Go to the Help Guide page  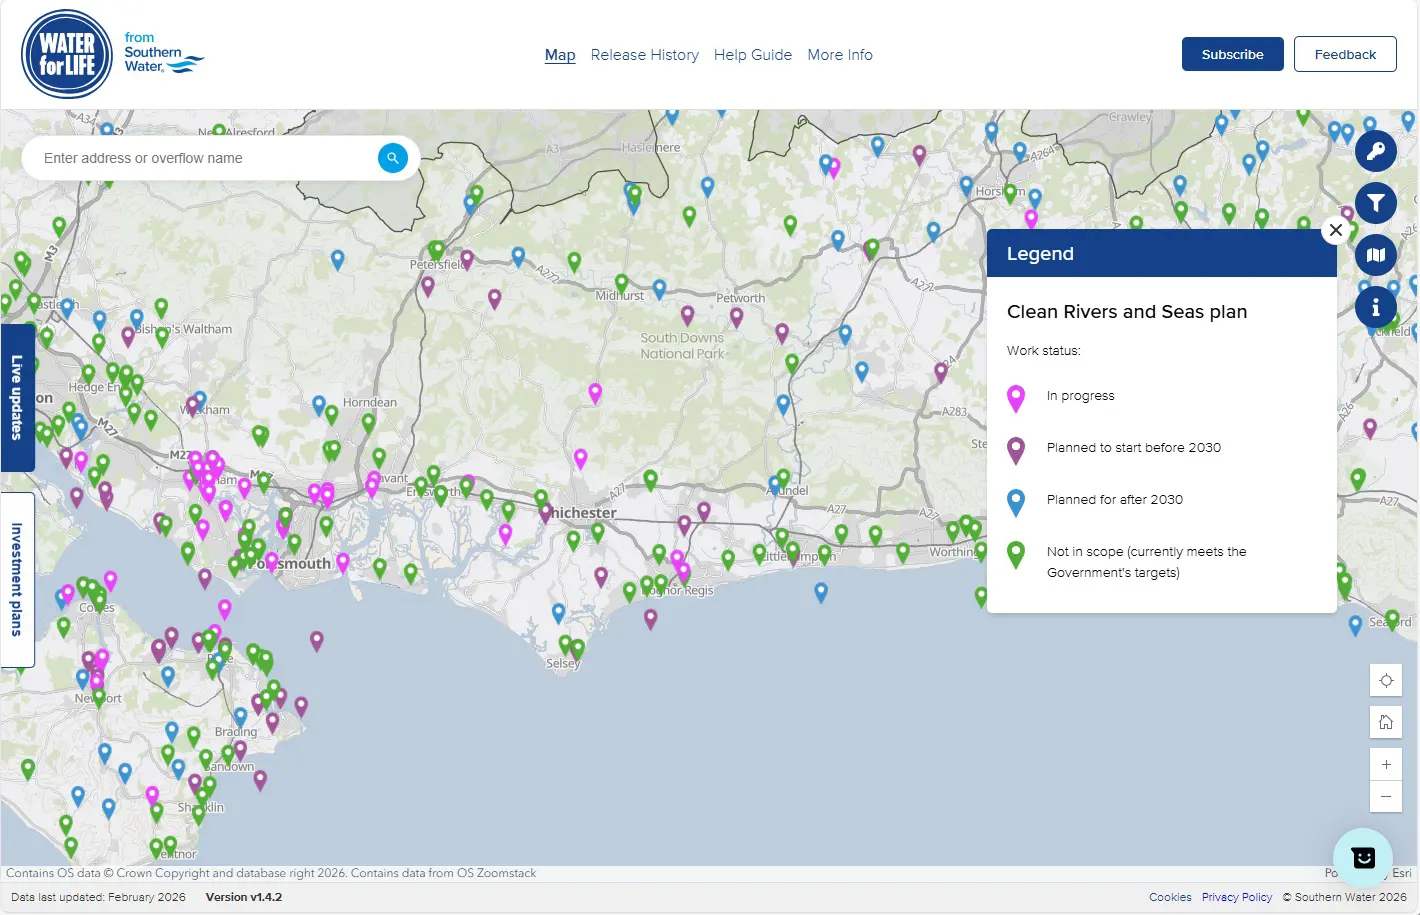[752, 55]
